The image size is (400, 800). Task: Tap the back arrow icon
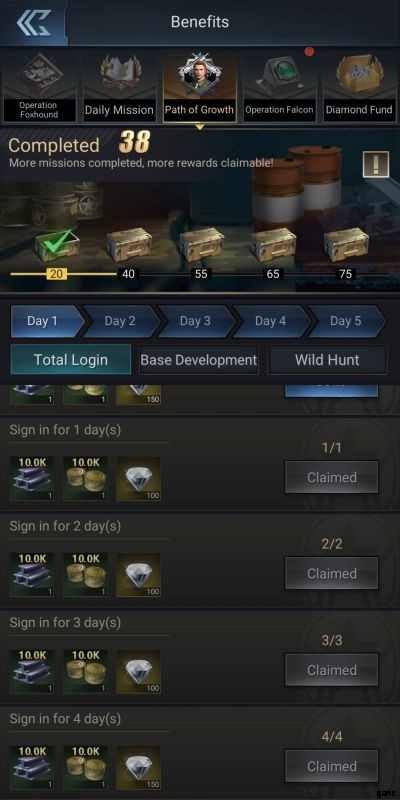pos(34,22)
